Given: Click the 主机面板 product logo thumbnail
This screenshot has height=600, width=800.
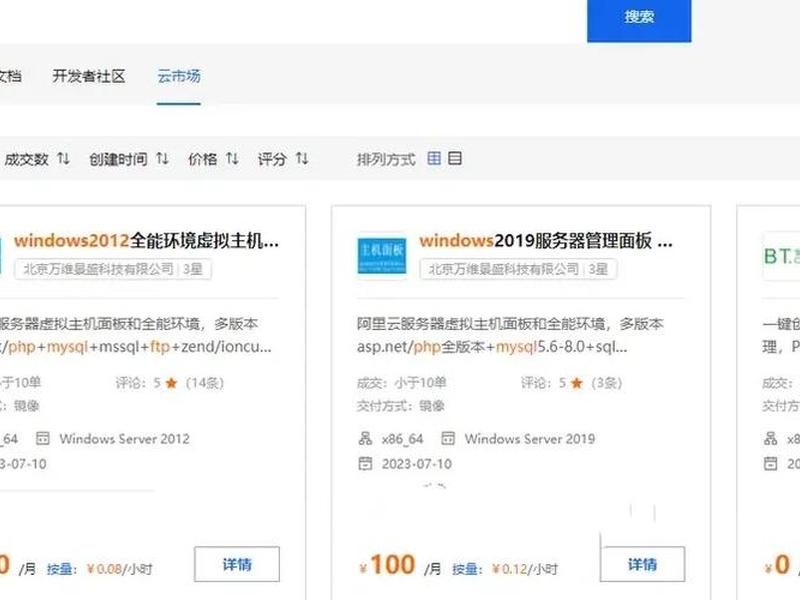Looking at the screenshot, I should 382,256.
